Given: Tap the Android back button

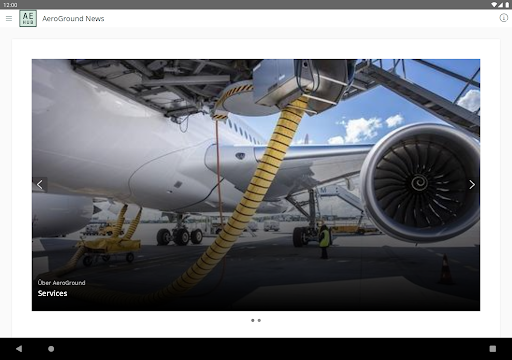Looking at the screenshot, I should click(19, 349).
